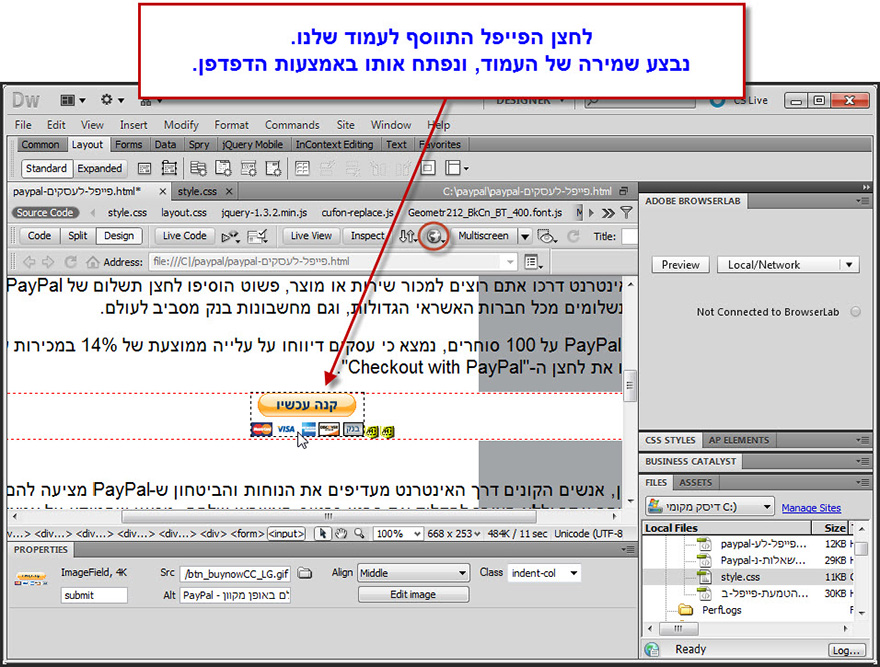
Task: Click the browser back arrow
Action: 29,262
